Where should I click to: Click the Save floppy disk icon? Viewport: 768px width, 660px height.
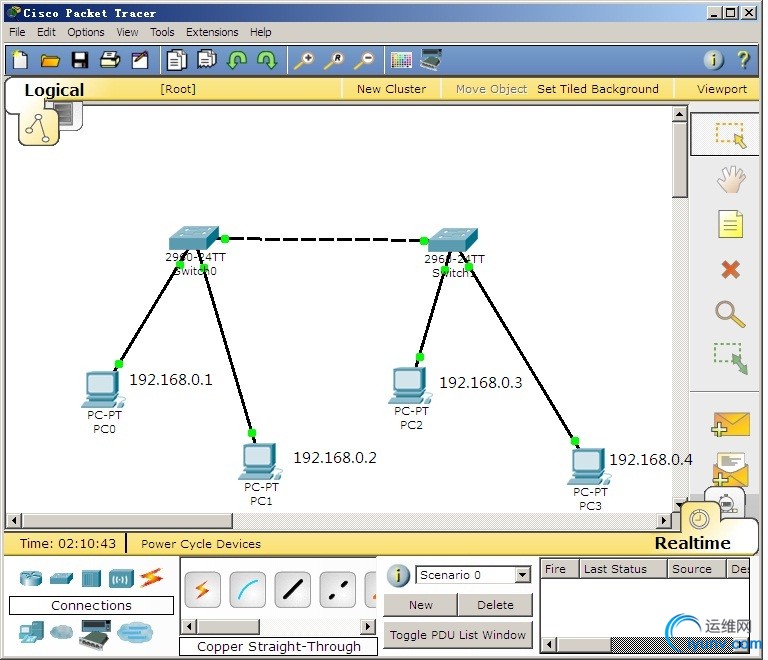pyautogui.click(x=80, y=60)
